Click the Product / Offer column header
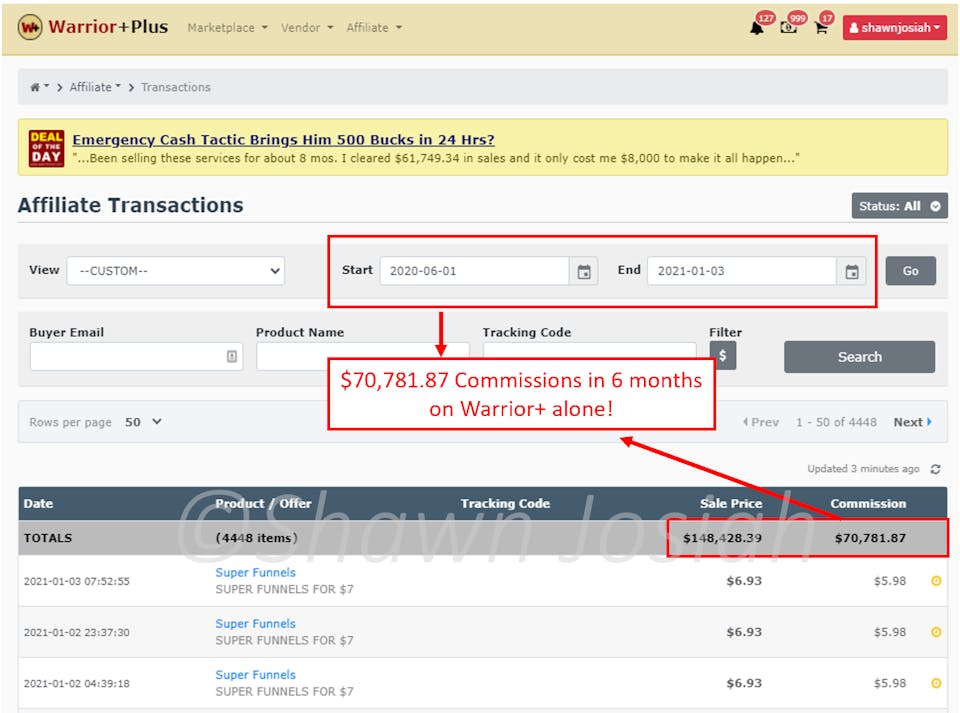960x713 pixels. point(263,504)
